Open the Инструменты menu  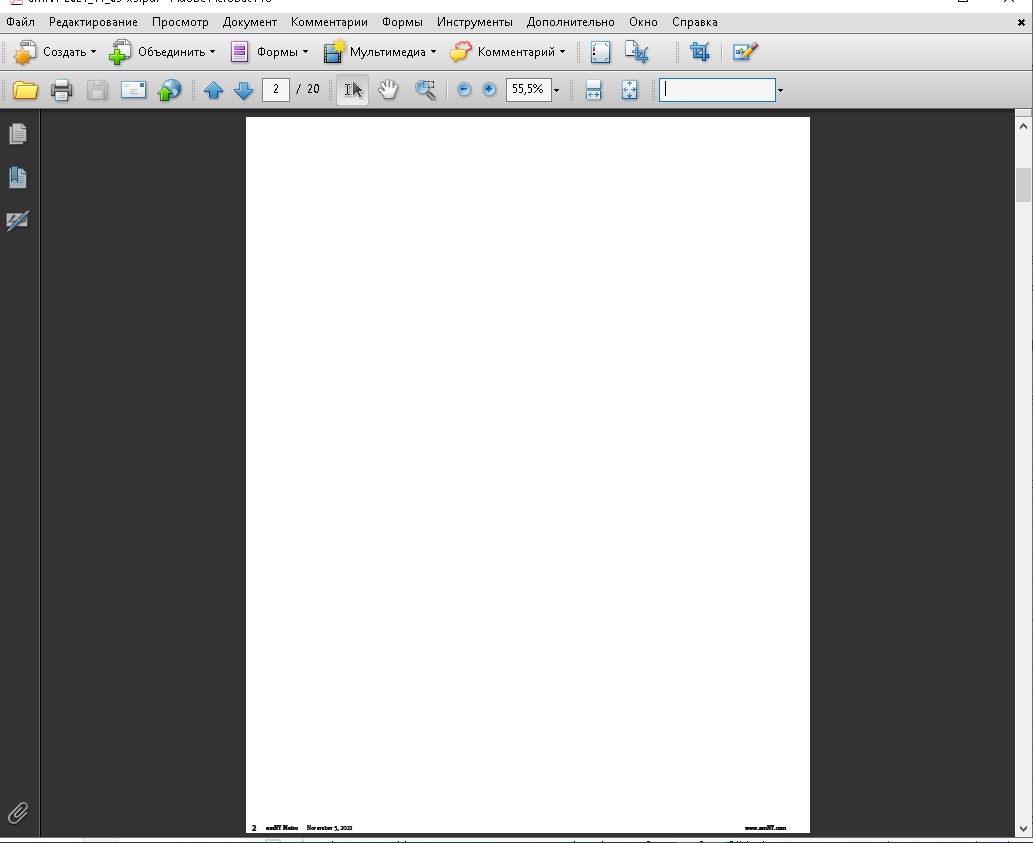click(x=474, y=22)
